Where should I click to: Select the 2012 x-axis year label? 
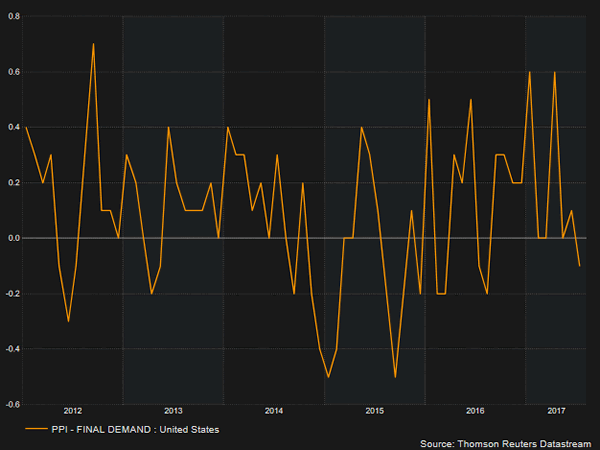(72, 411)
